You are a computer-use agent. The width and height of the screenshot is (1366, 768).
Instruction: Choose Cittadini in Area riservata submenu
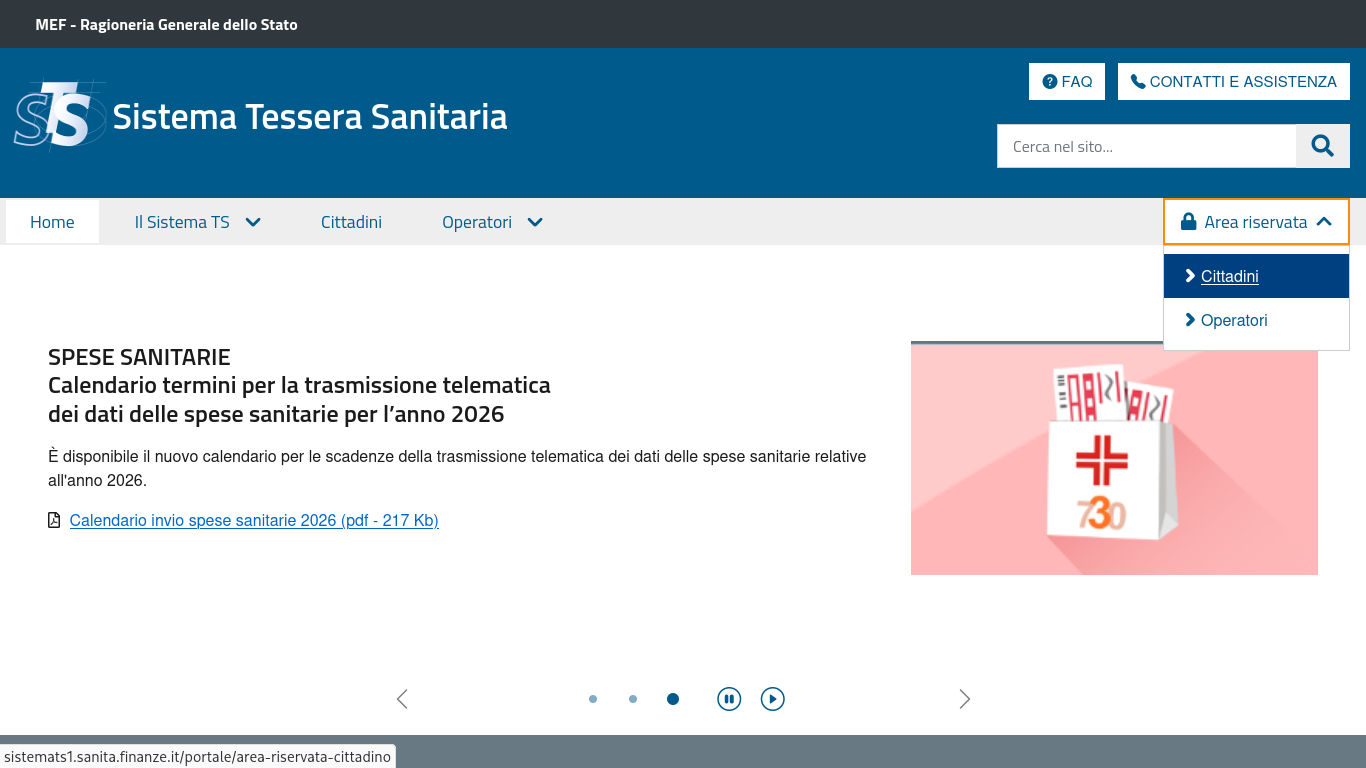tap(1256, 276)
